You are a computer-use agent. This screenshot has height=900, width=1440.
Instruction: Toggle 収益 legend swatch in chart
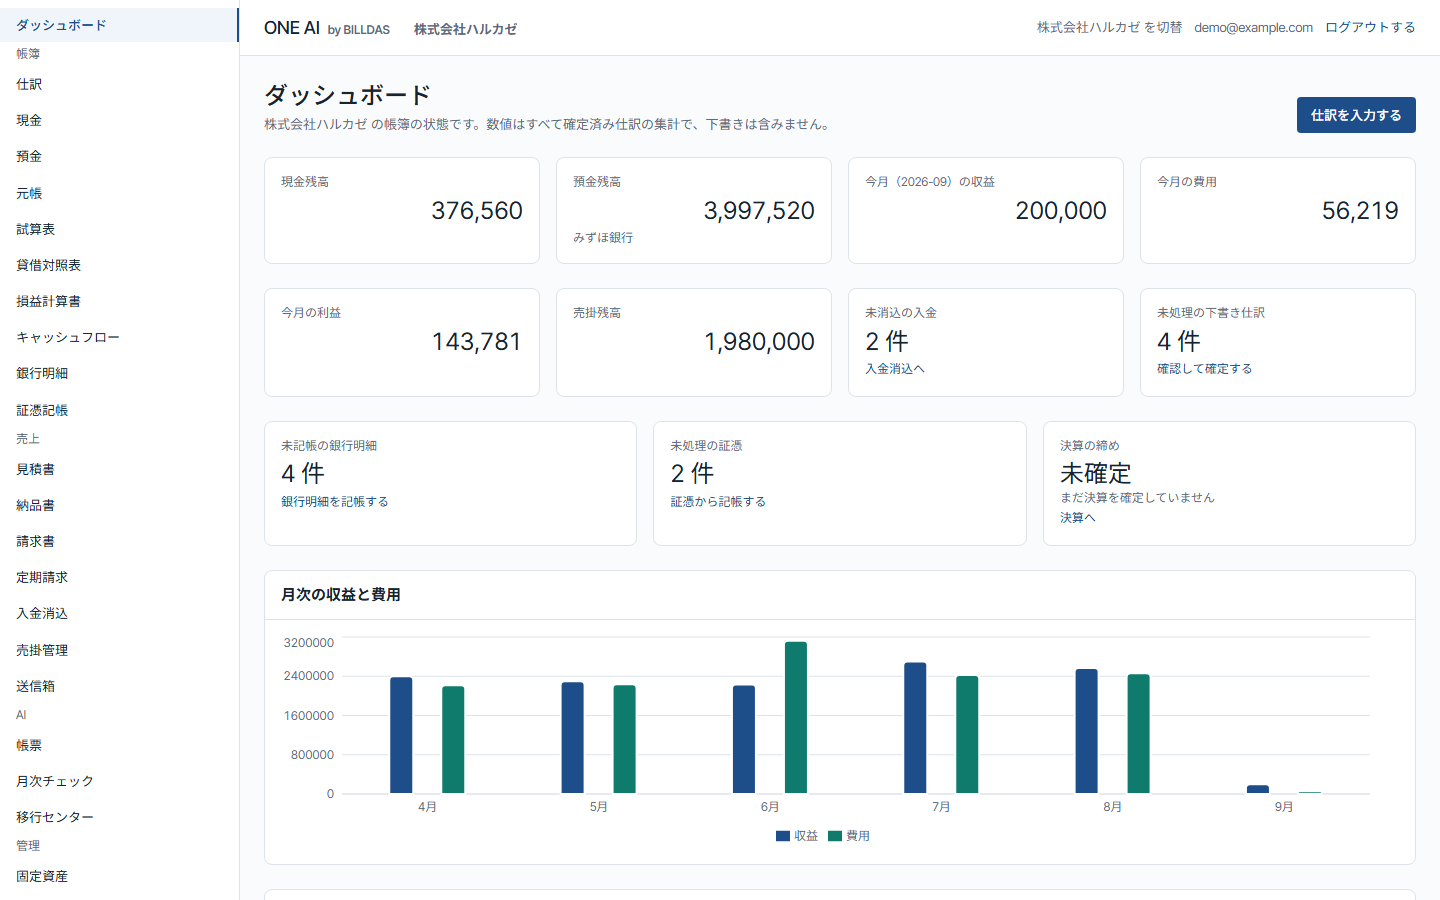pyautogui.click(x=783, y=836)
